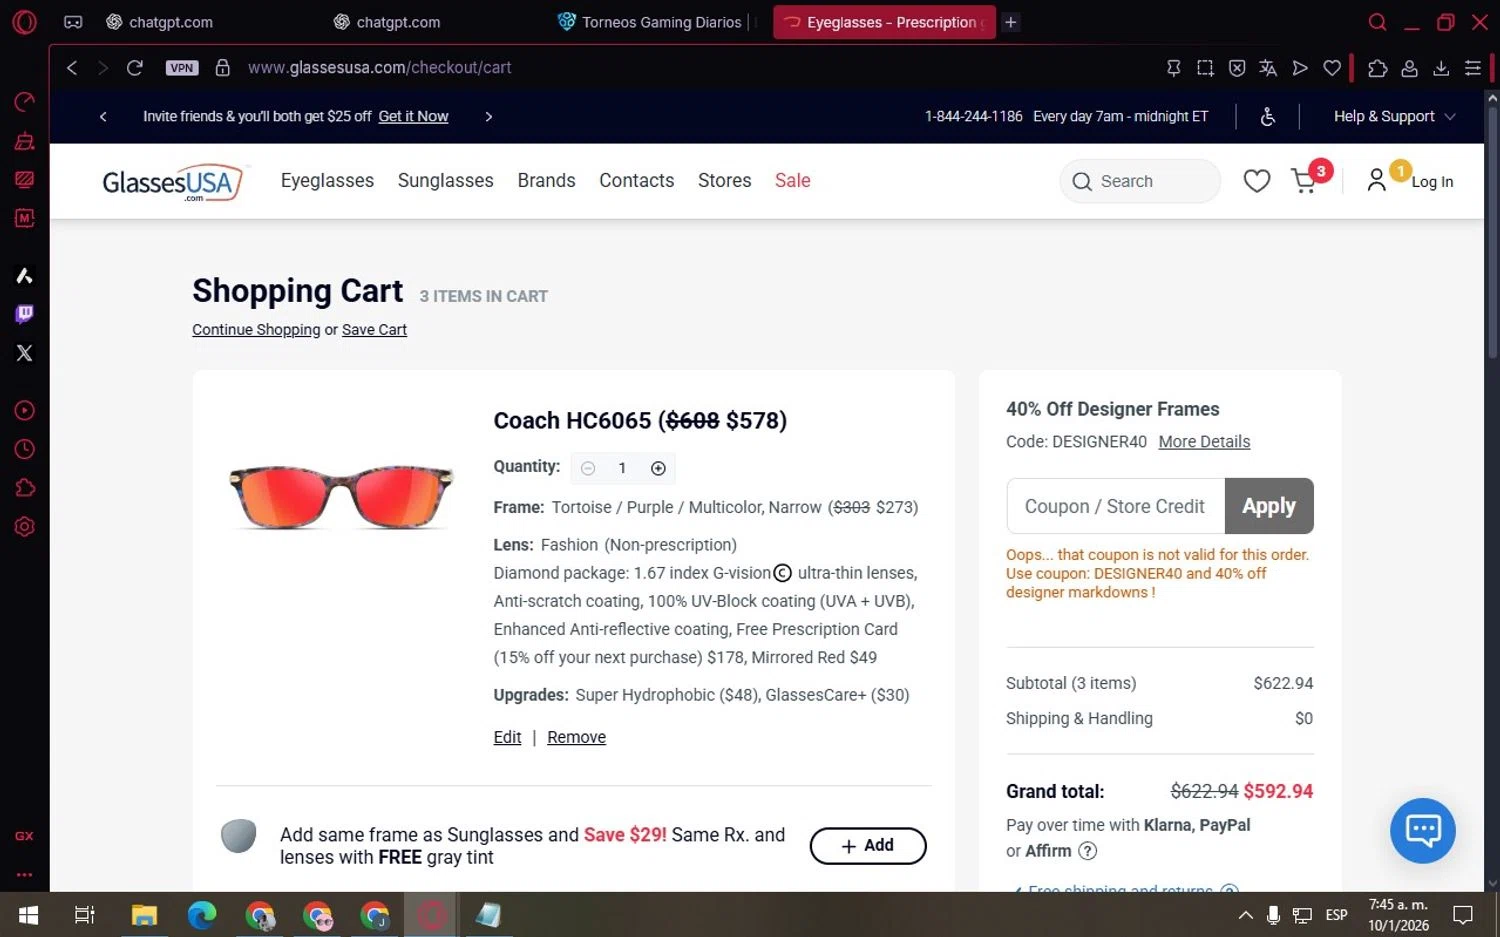The width and height of the screenshot is (1500, 937).
Task: Open the shopping cart icon
Action: coord(1304,181)
